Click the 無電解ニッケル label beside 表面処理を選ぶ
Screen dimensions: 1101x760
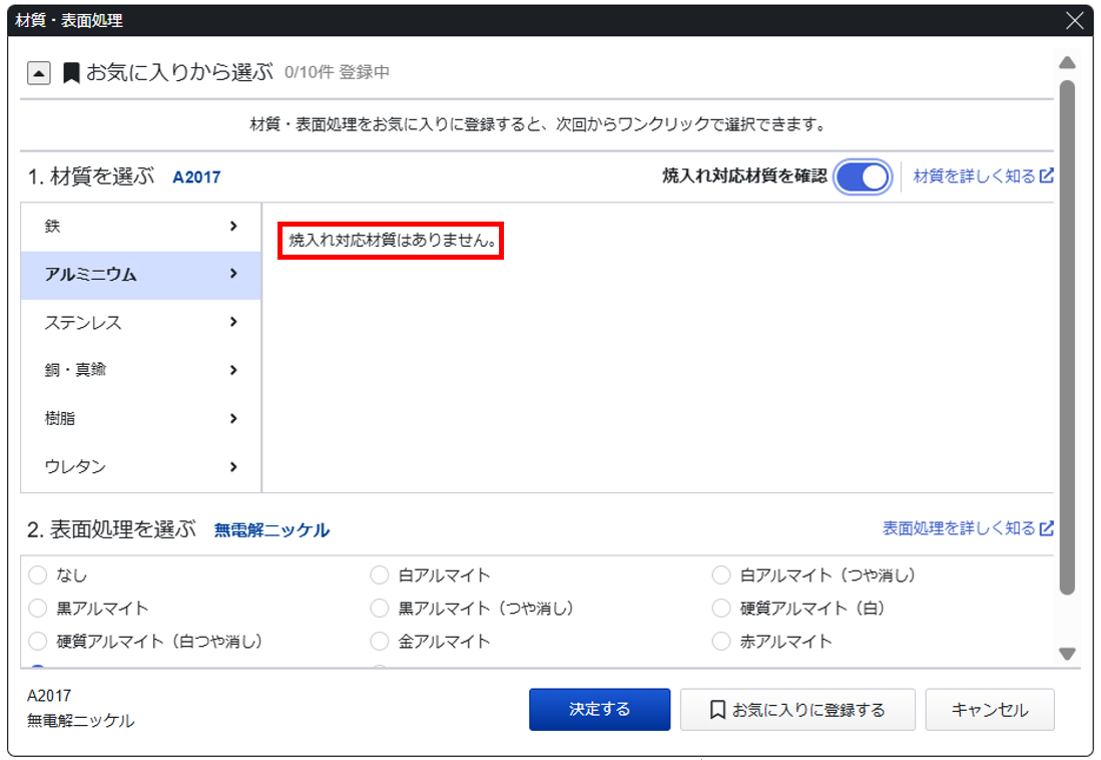[x=272, y=530]
